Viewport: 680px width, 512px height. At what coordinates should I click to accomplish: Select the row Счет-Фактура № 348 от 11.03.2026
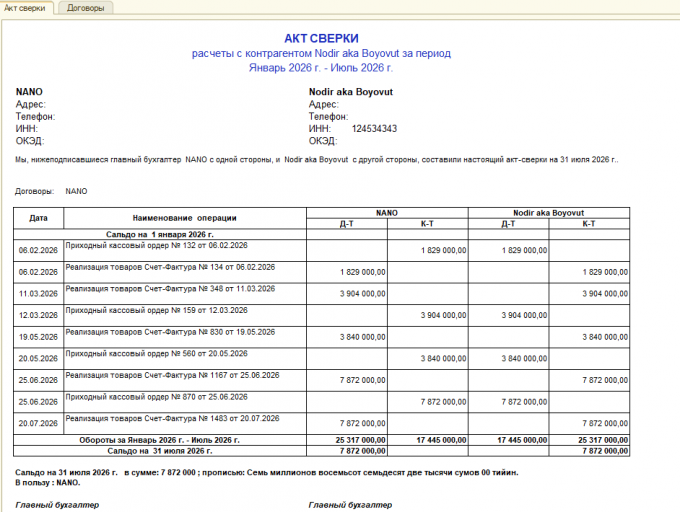click(321, 294)
